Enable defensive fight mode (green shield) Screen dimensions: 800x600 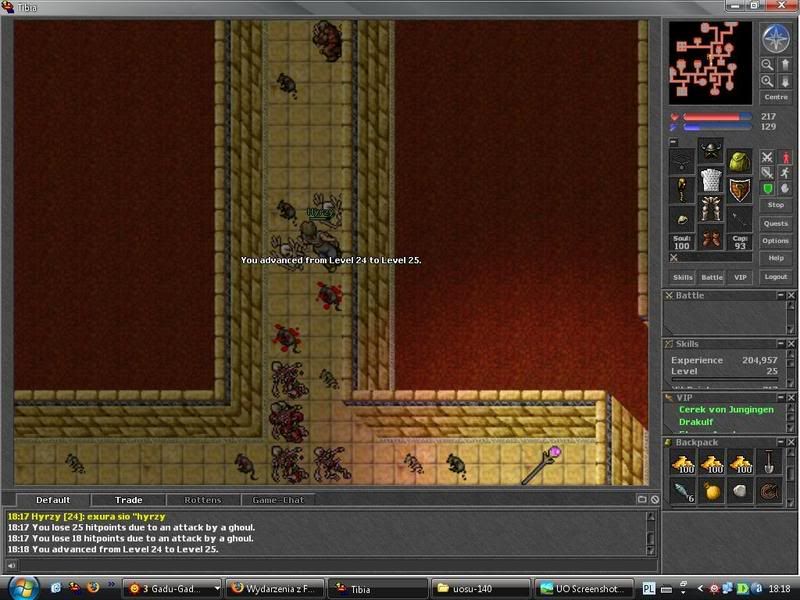[x=767, y=189]
